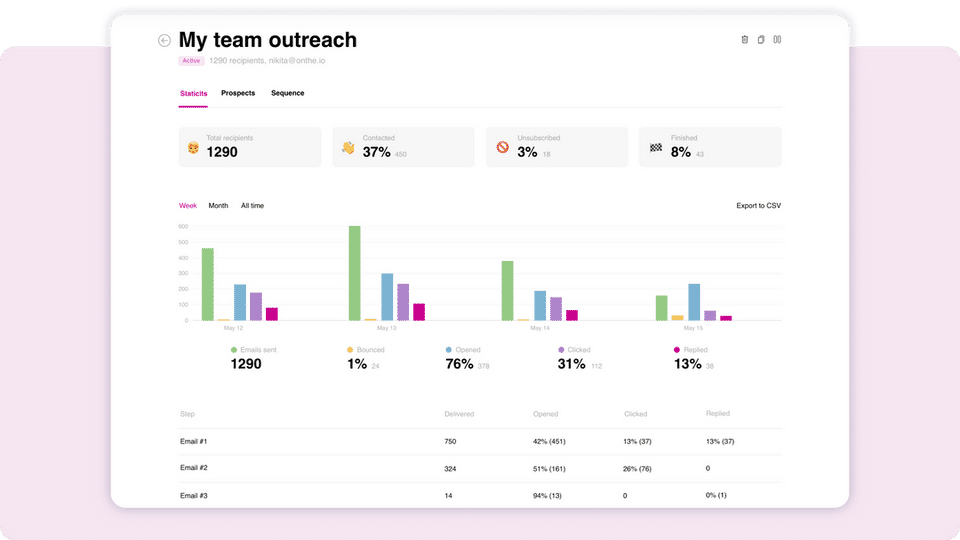
Task: Click the Opened table column header
Action: click(x=546, y=414)
